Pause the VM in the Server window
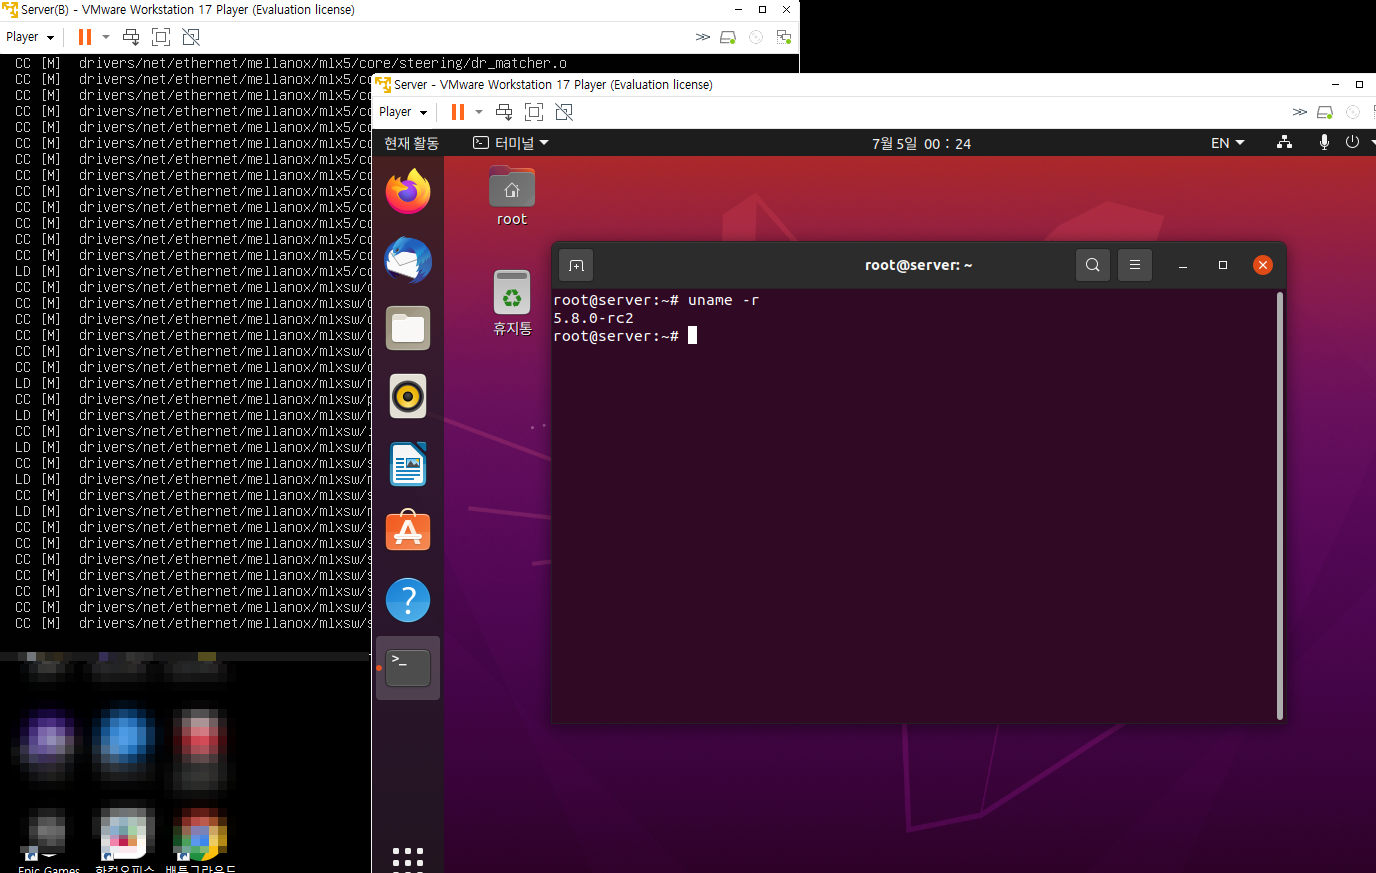This screenshot has width=1376, height=873. (x=458, y=112)
